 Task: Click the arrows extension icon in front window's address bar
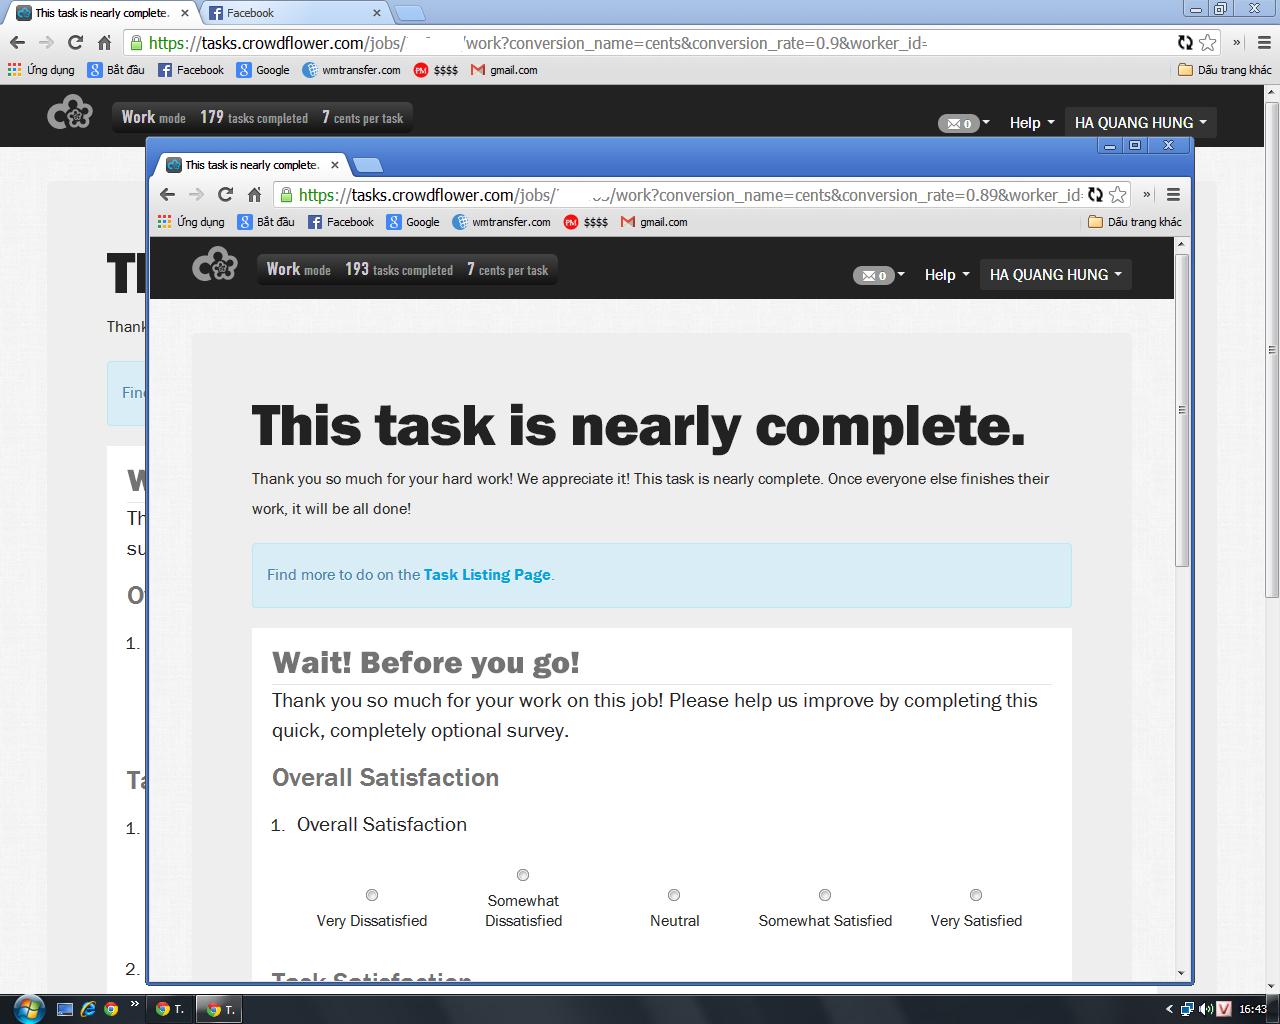[x=1095, y=195]
